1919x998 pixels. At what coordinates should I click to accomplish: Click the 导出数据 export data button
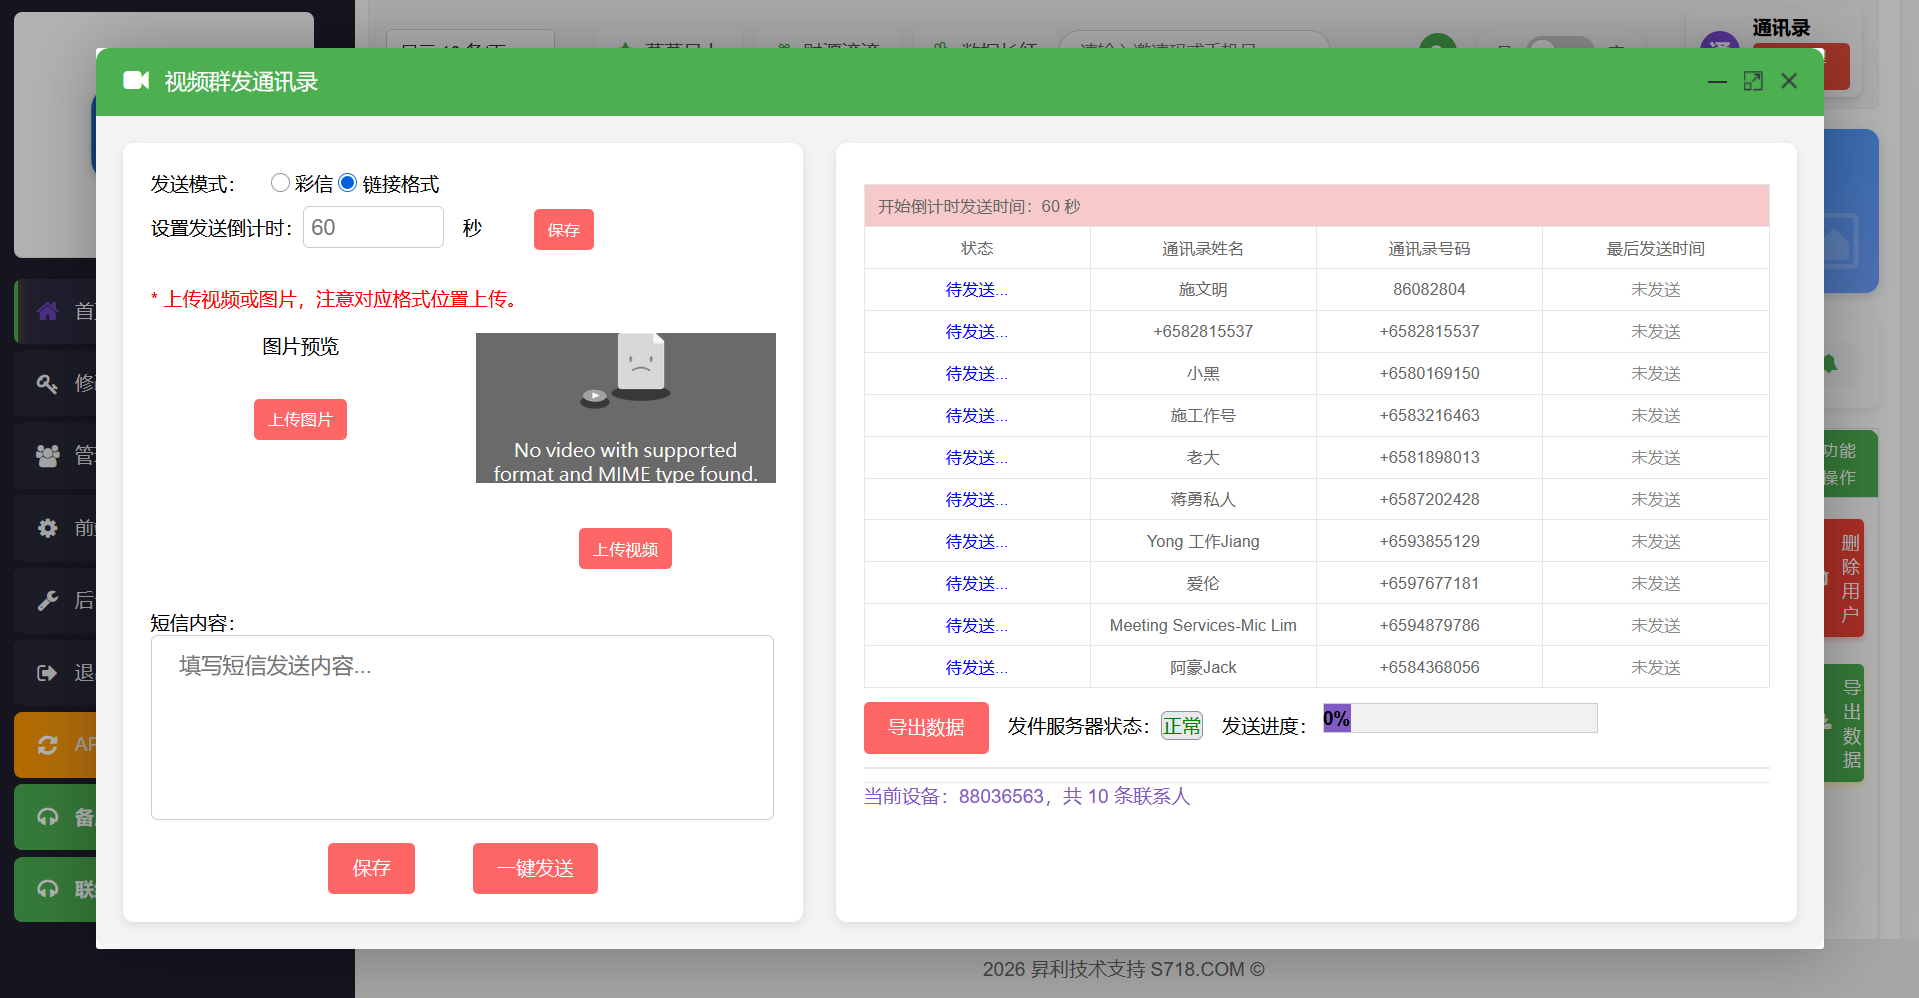pyautogui.click(x=926, y=728)
